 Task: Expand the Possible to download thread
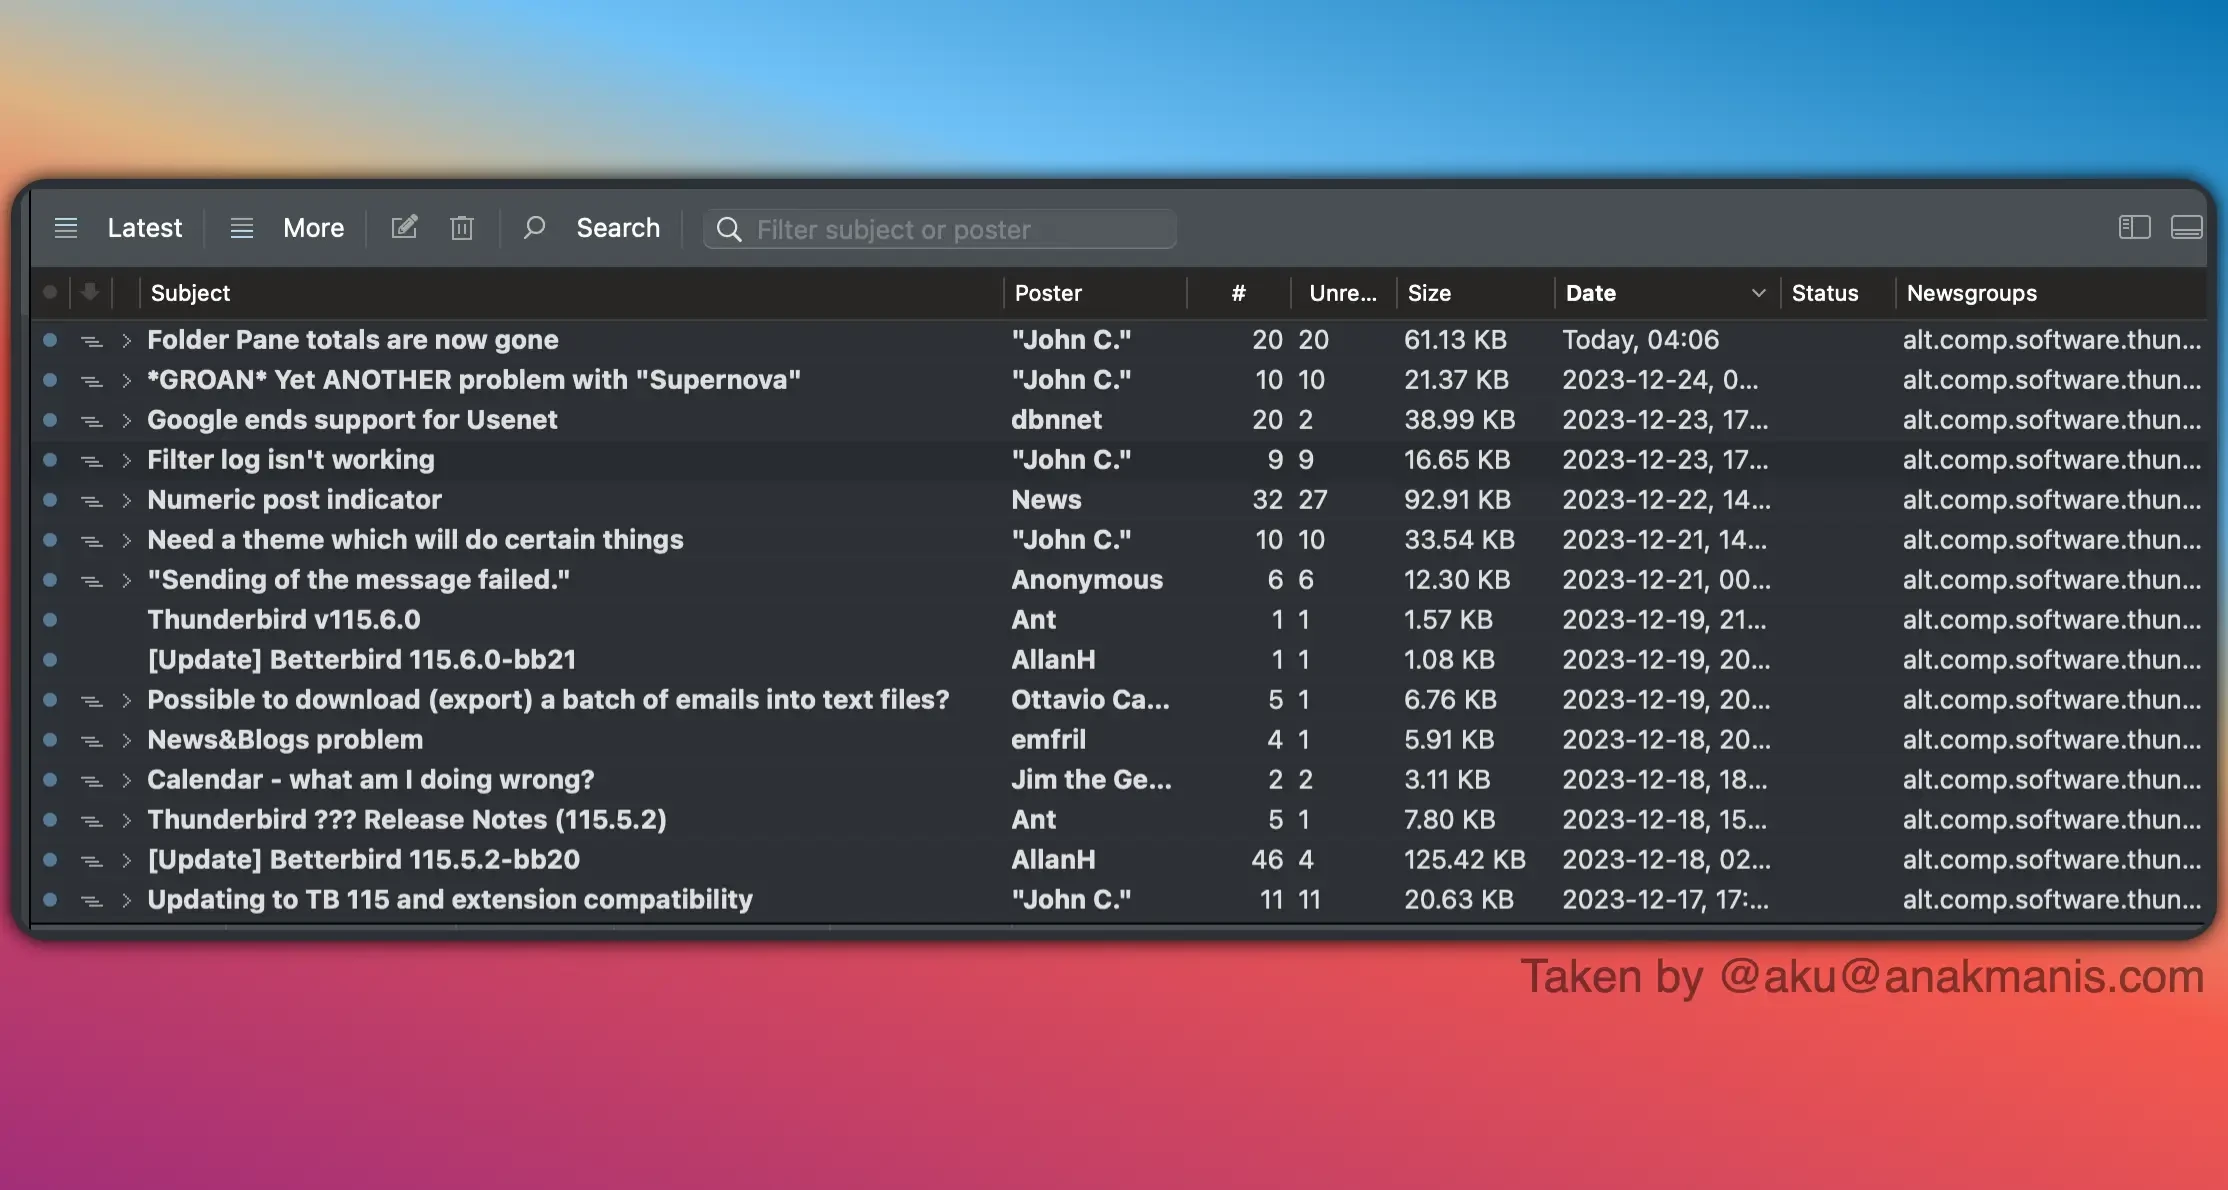click(x=127, y=700)
